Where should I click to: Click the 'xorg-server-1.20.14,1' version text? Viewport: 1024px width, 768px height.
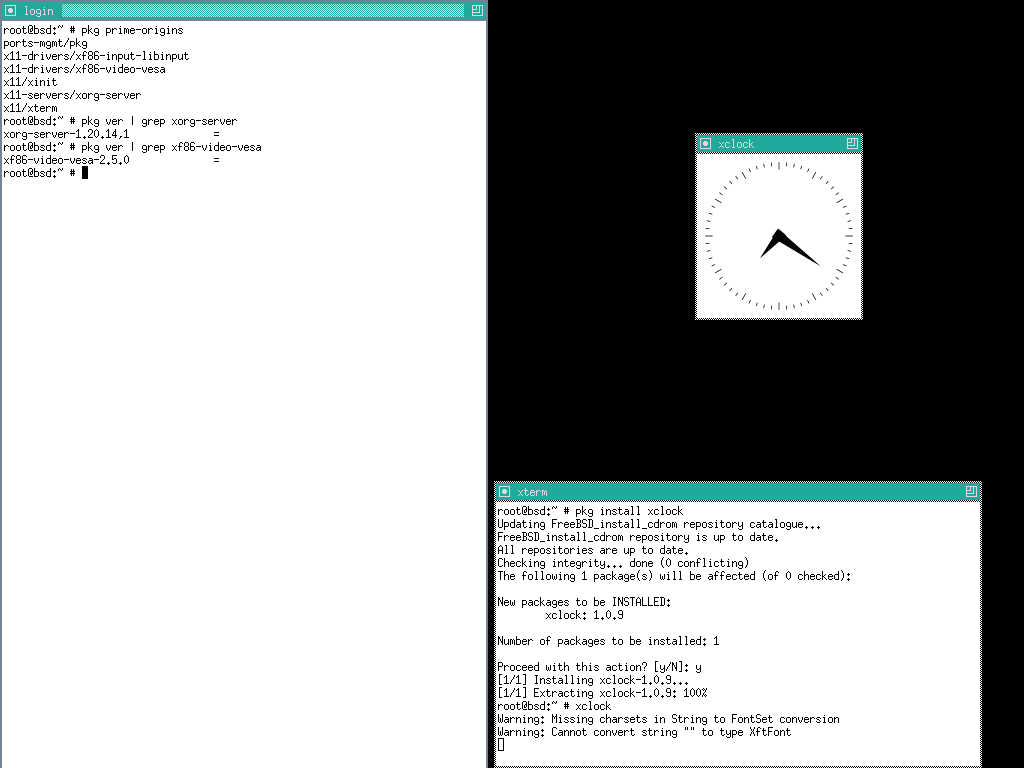tap(66, 134)
